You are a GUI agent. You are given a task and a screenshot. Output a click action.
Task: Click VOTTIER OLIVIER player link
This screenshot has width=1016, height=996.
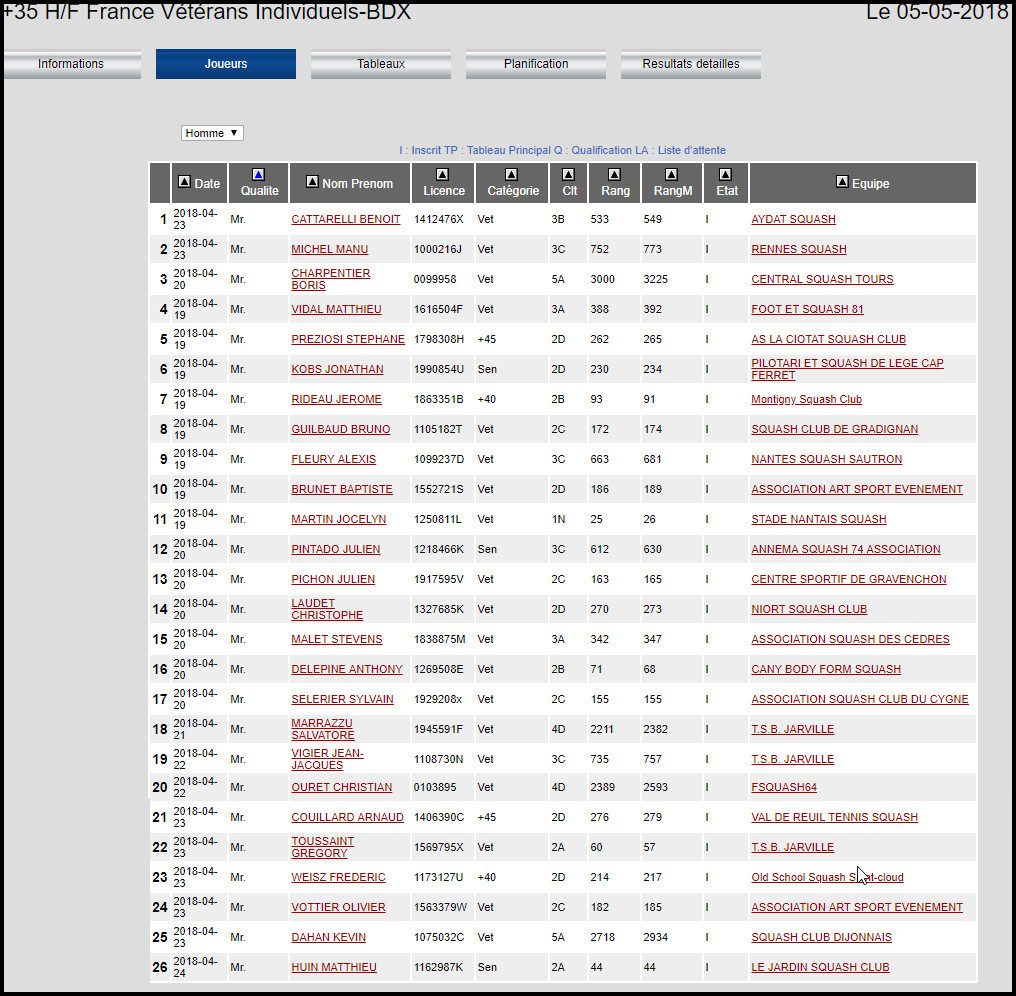(338, 907)
